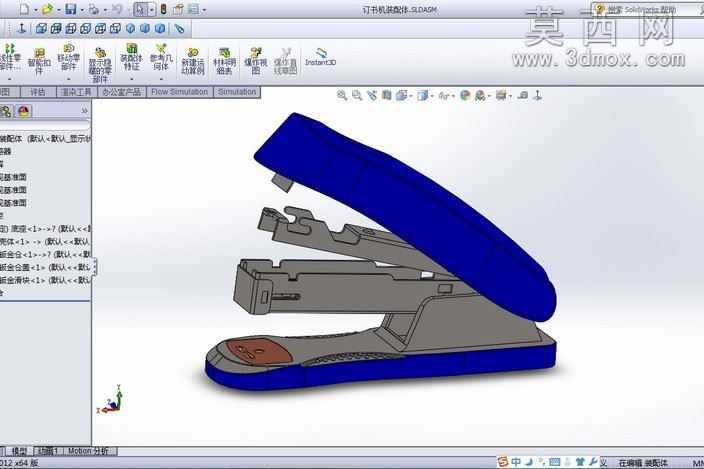Open Hide/Show Items glasses icon

(x=444, y=95)
